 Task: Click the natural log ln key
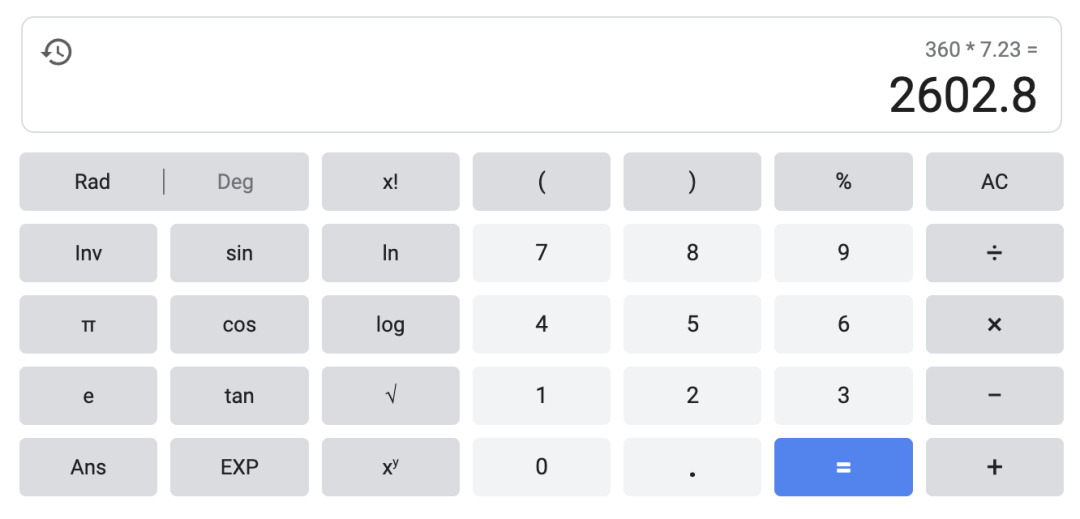391,253
